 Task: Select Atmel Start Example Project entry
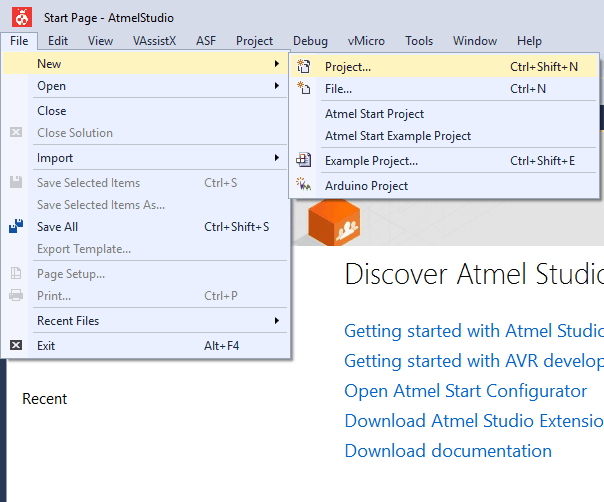click(x=444, y=136)
